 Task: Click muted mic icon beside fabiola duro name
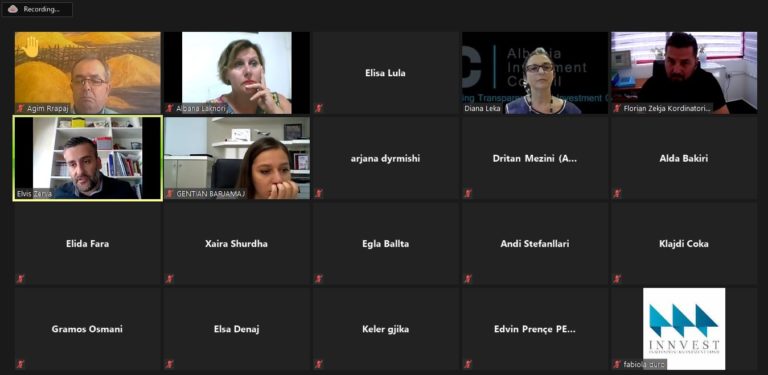(x=618, y=364)
